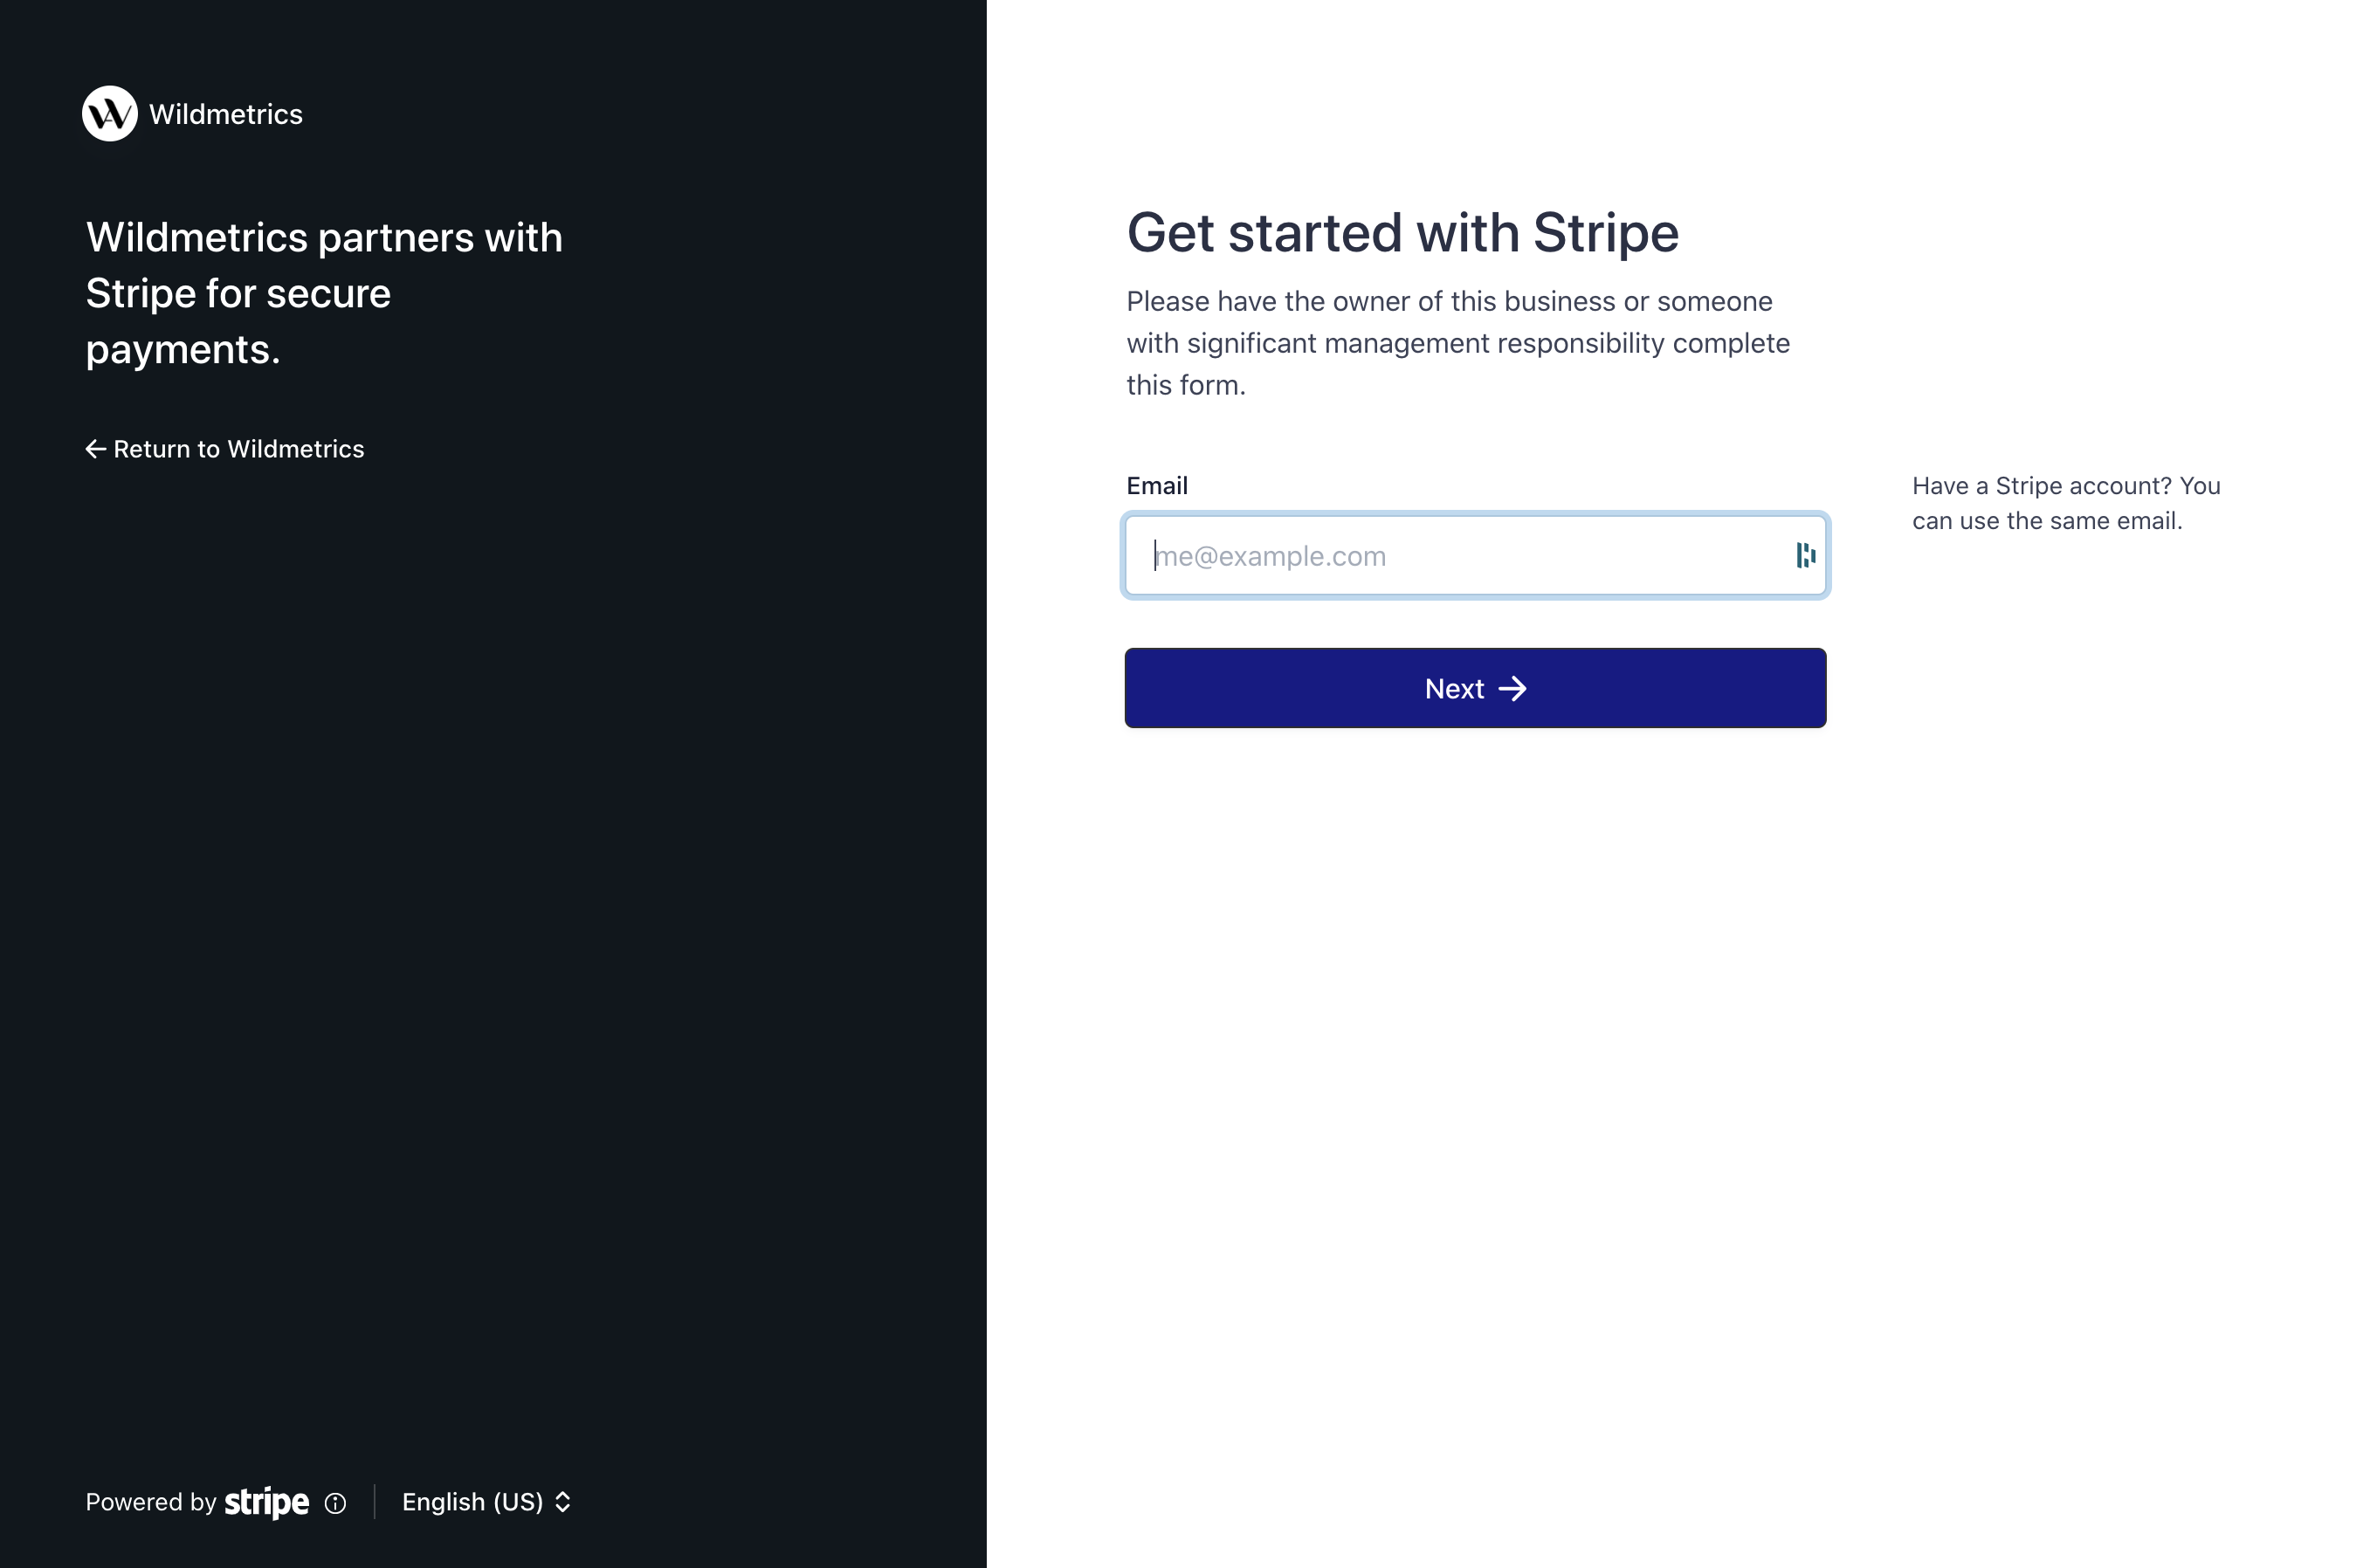Click the Wildmetrics round logo icon

point(110,114)
